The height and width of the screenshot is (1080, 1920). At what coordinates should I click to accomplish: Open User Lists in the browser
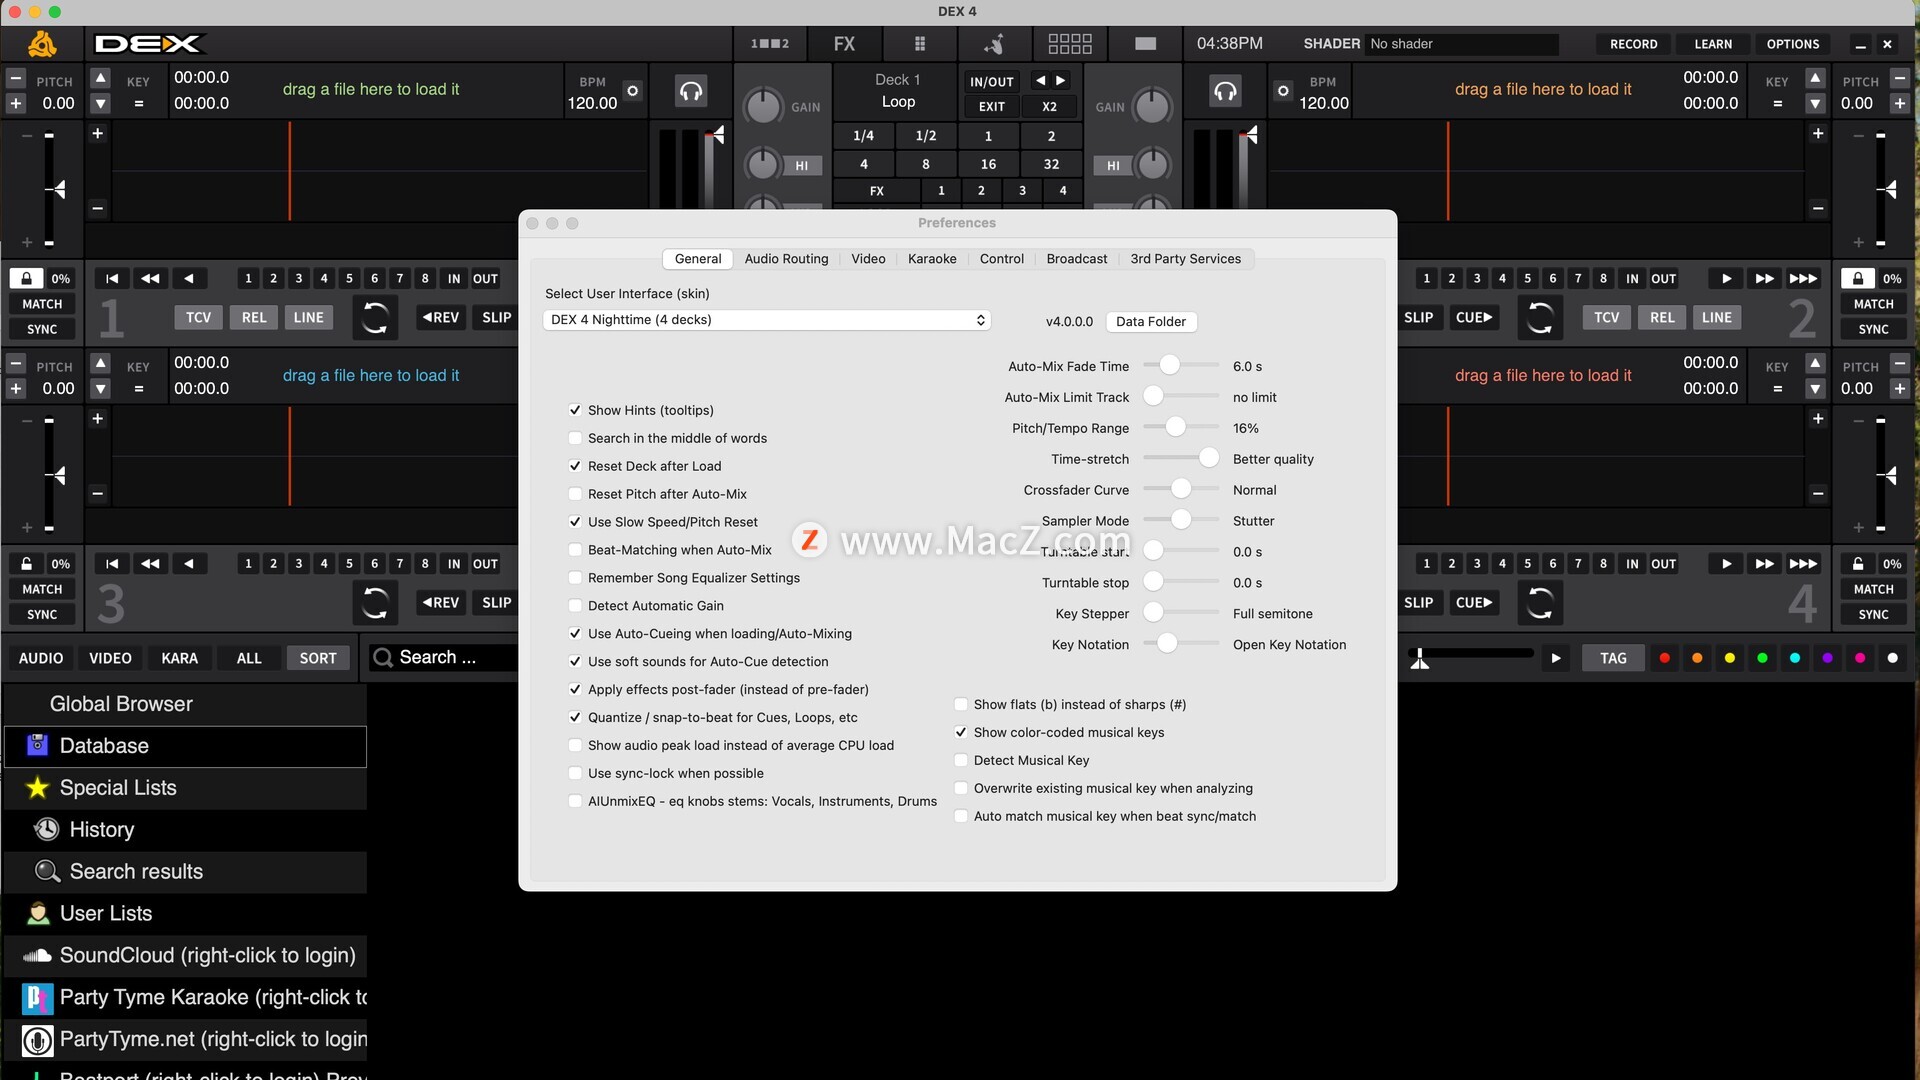click(185, 914)
